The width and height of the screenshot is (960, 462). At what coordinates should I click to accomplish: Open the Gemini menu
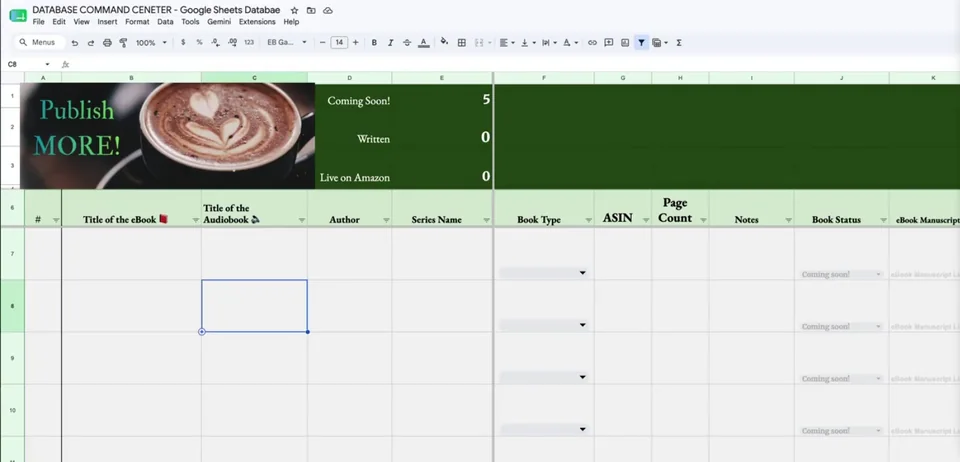pyautogui.click(x=219, y=21)
